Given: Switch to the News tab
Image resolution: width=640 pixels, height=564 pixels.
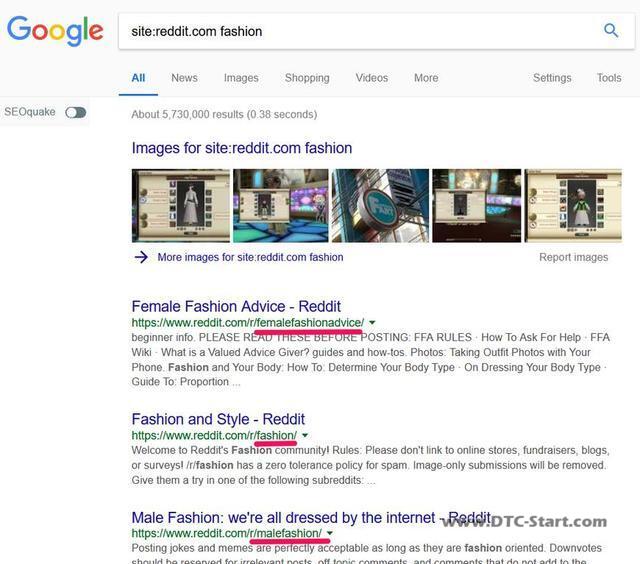Looking at the screenshot, I should click(184, 78).
